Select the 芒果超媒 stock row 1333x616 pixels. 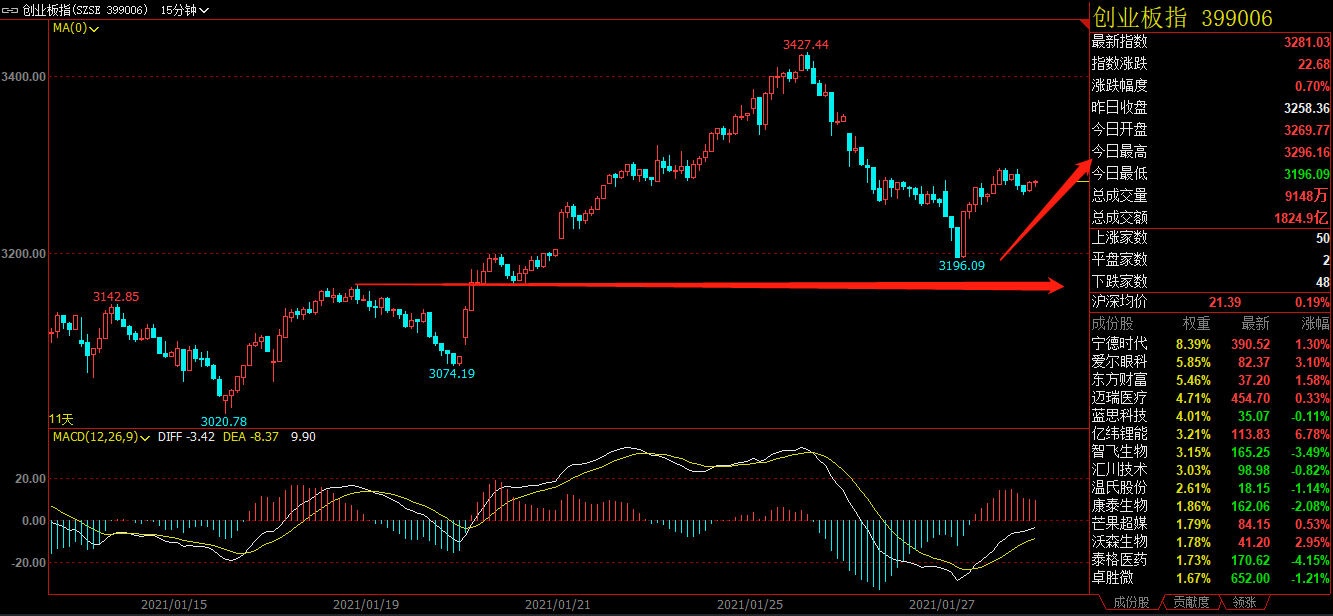tap(1210, 523)
